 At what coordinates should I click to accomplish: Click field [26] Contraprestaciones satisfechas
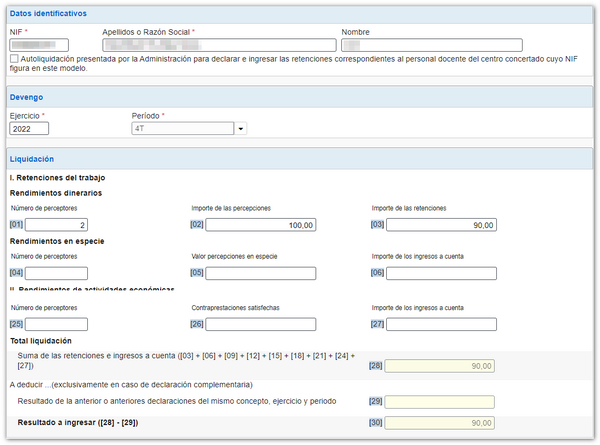261,324
